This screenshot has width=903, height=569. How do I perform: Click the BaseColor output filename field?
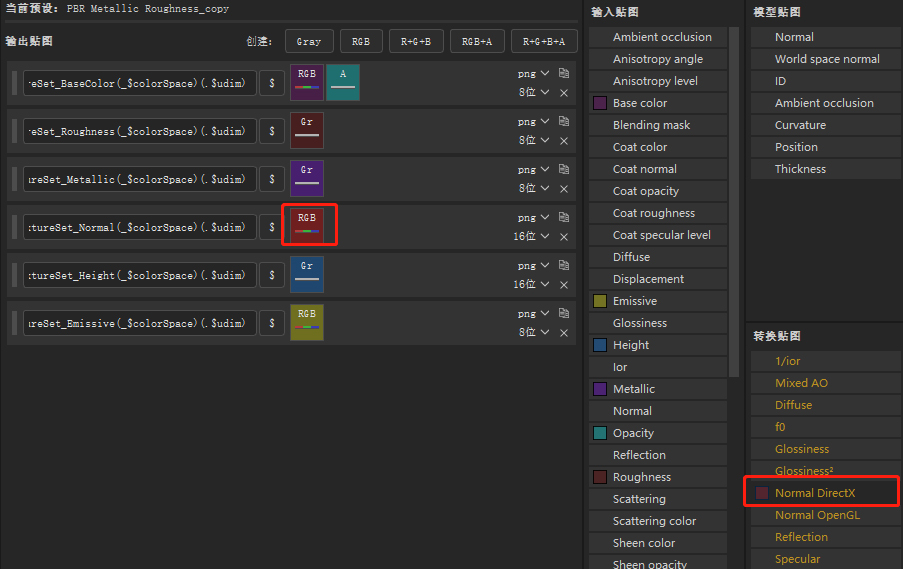pos(139,84)
